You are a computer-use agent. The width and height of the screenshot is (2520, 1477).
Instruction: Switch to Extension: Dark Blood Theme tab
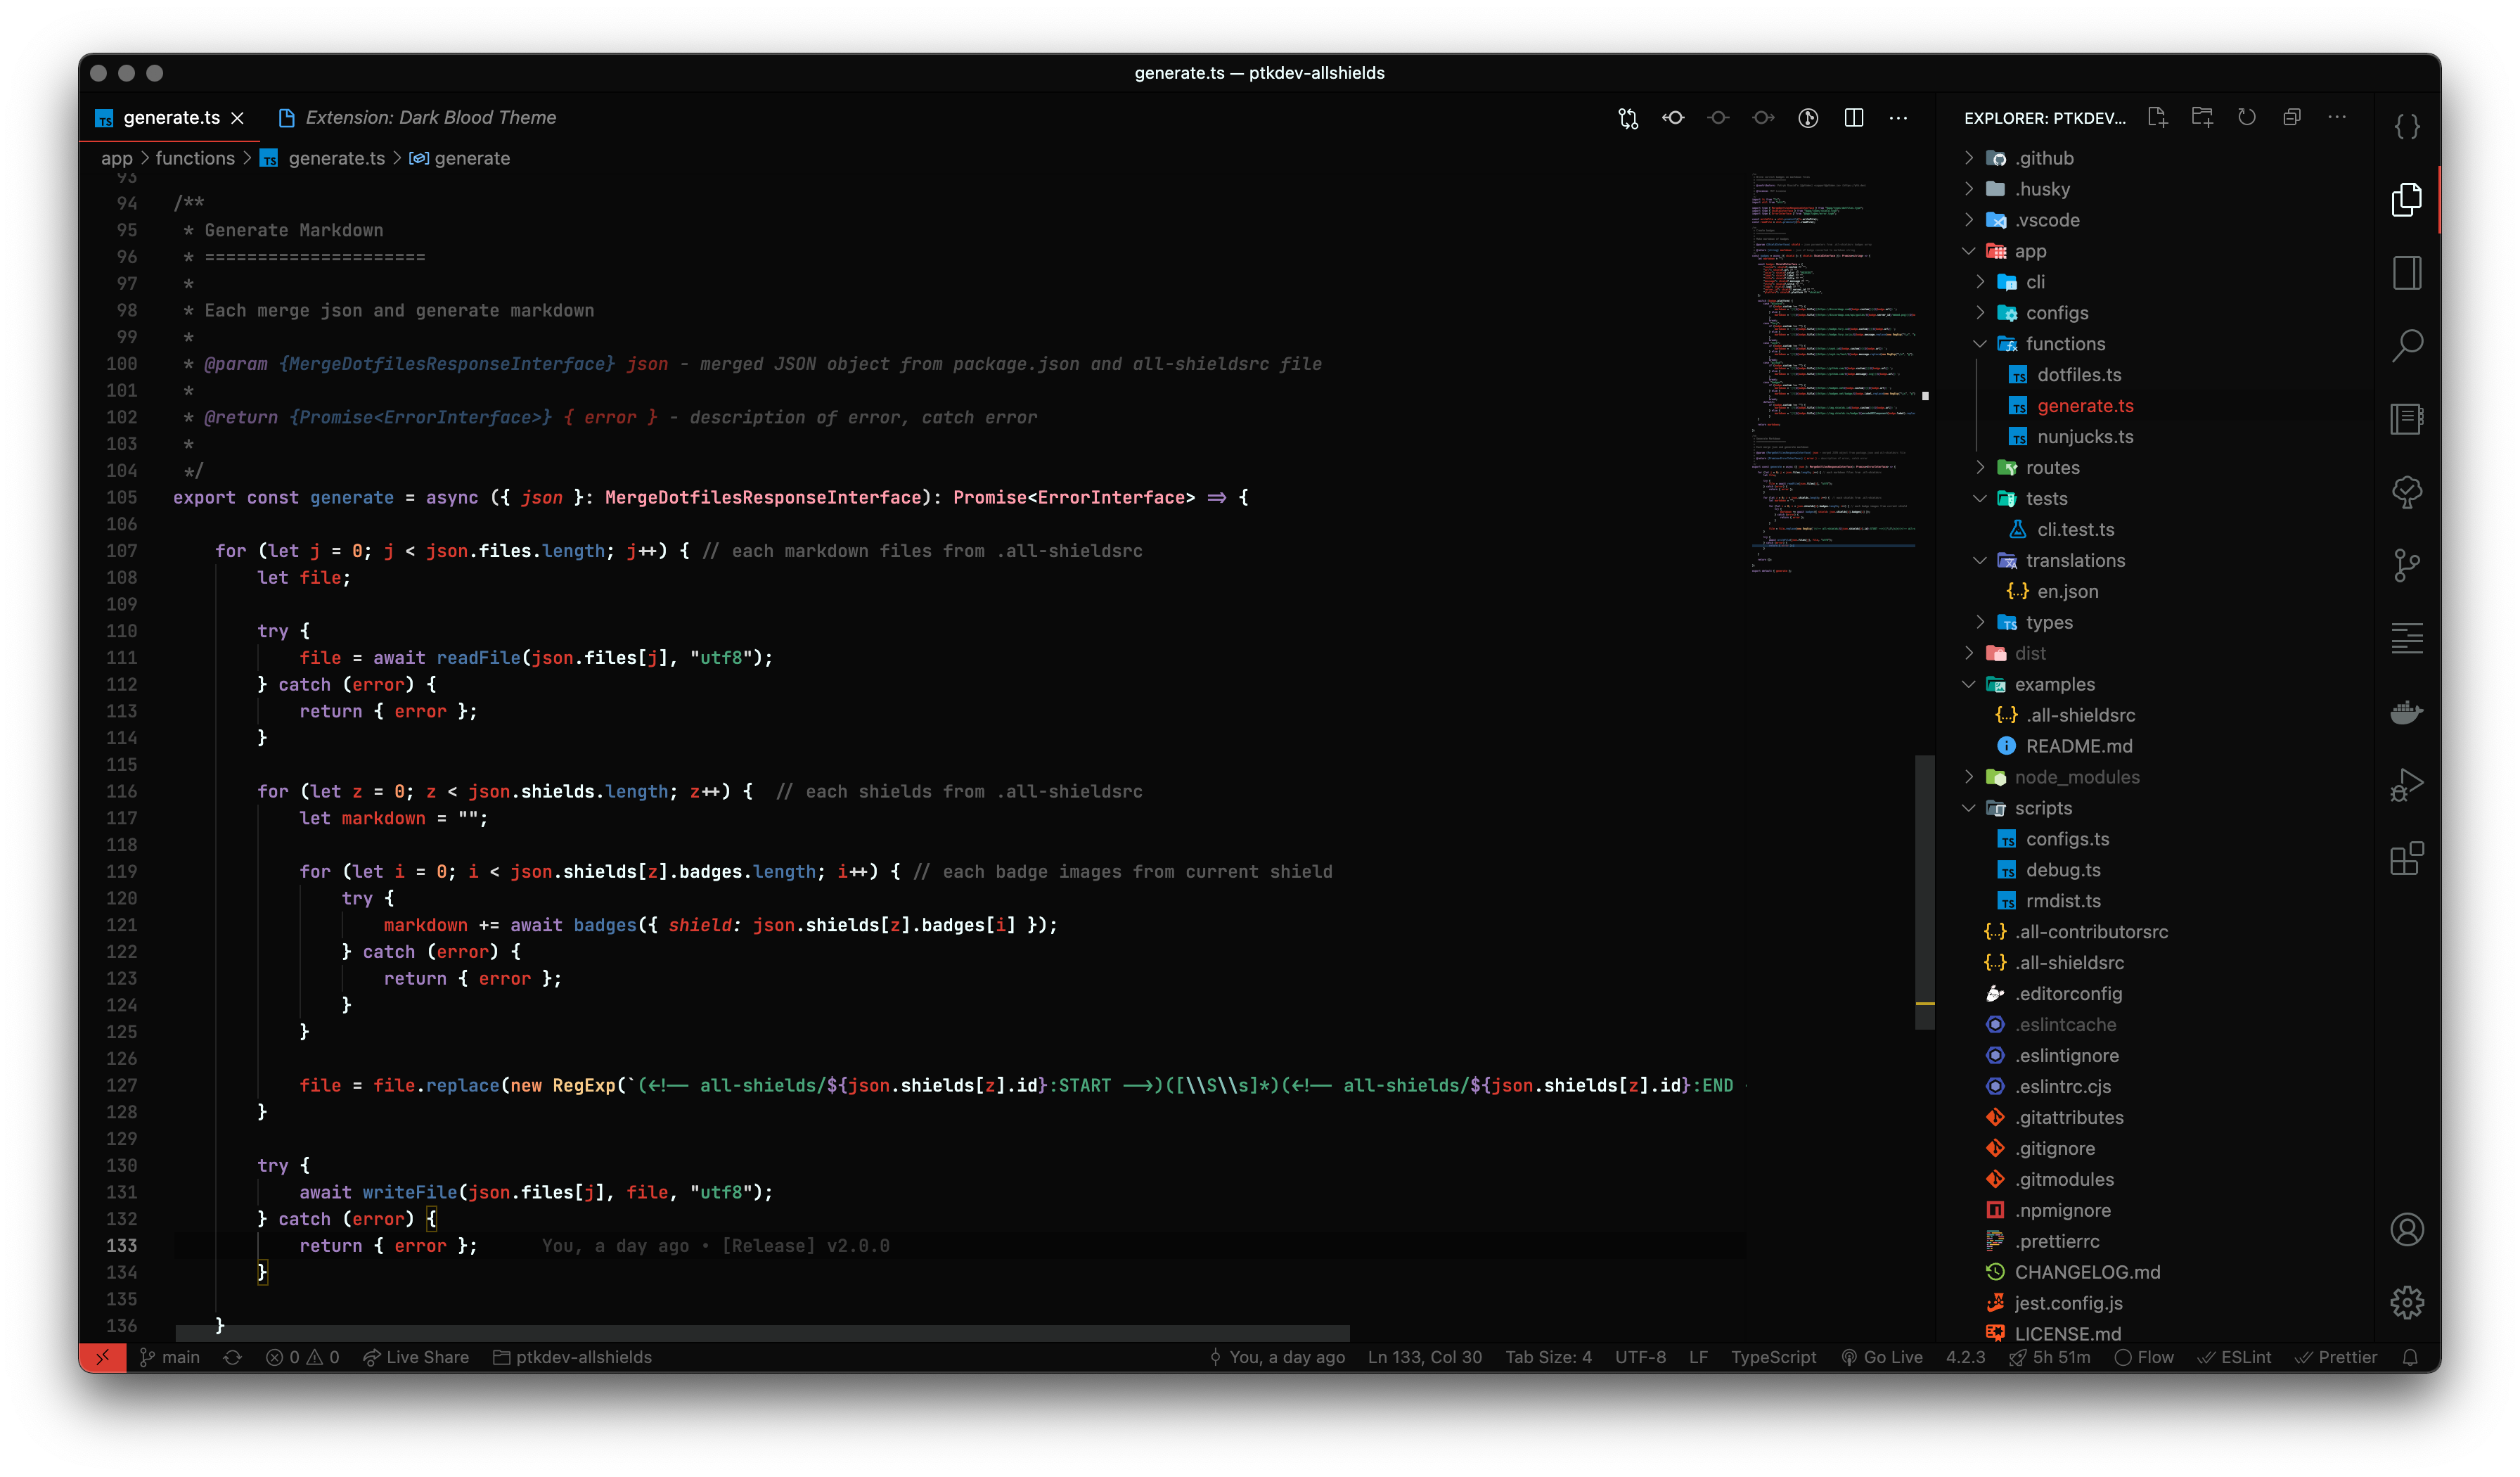click(429, 118)
